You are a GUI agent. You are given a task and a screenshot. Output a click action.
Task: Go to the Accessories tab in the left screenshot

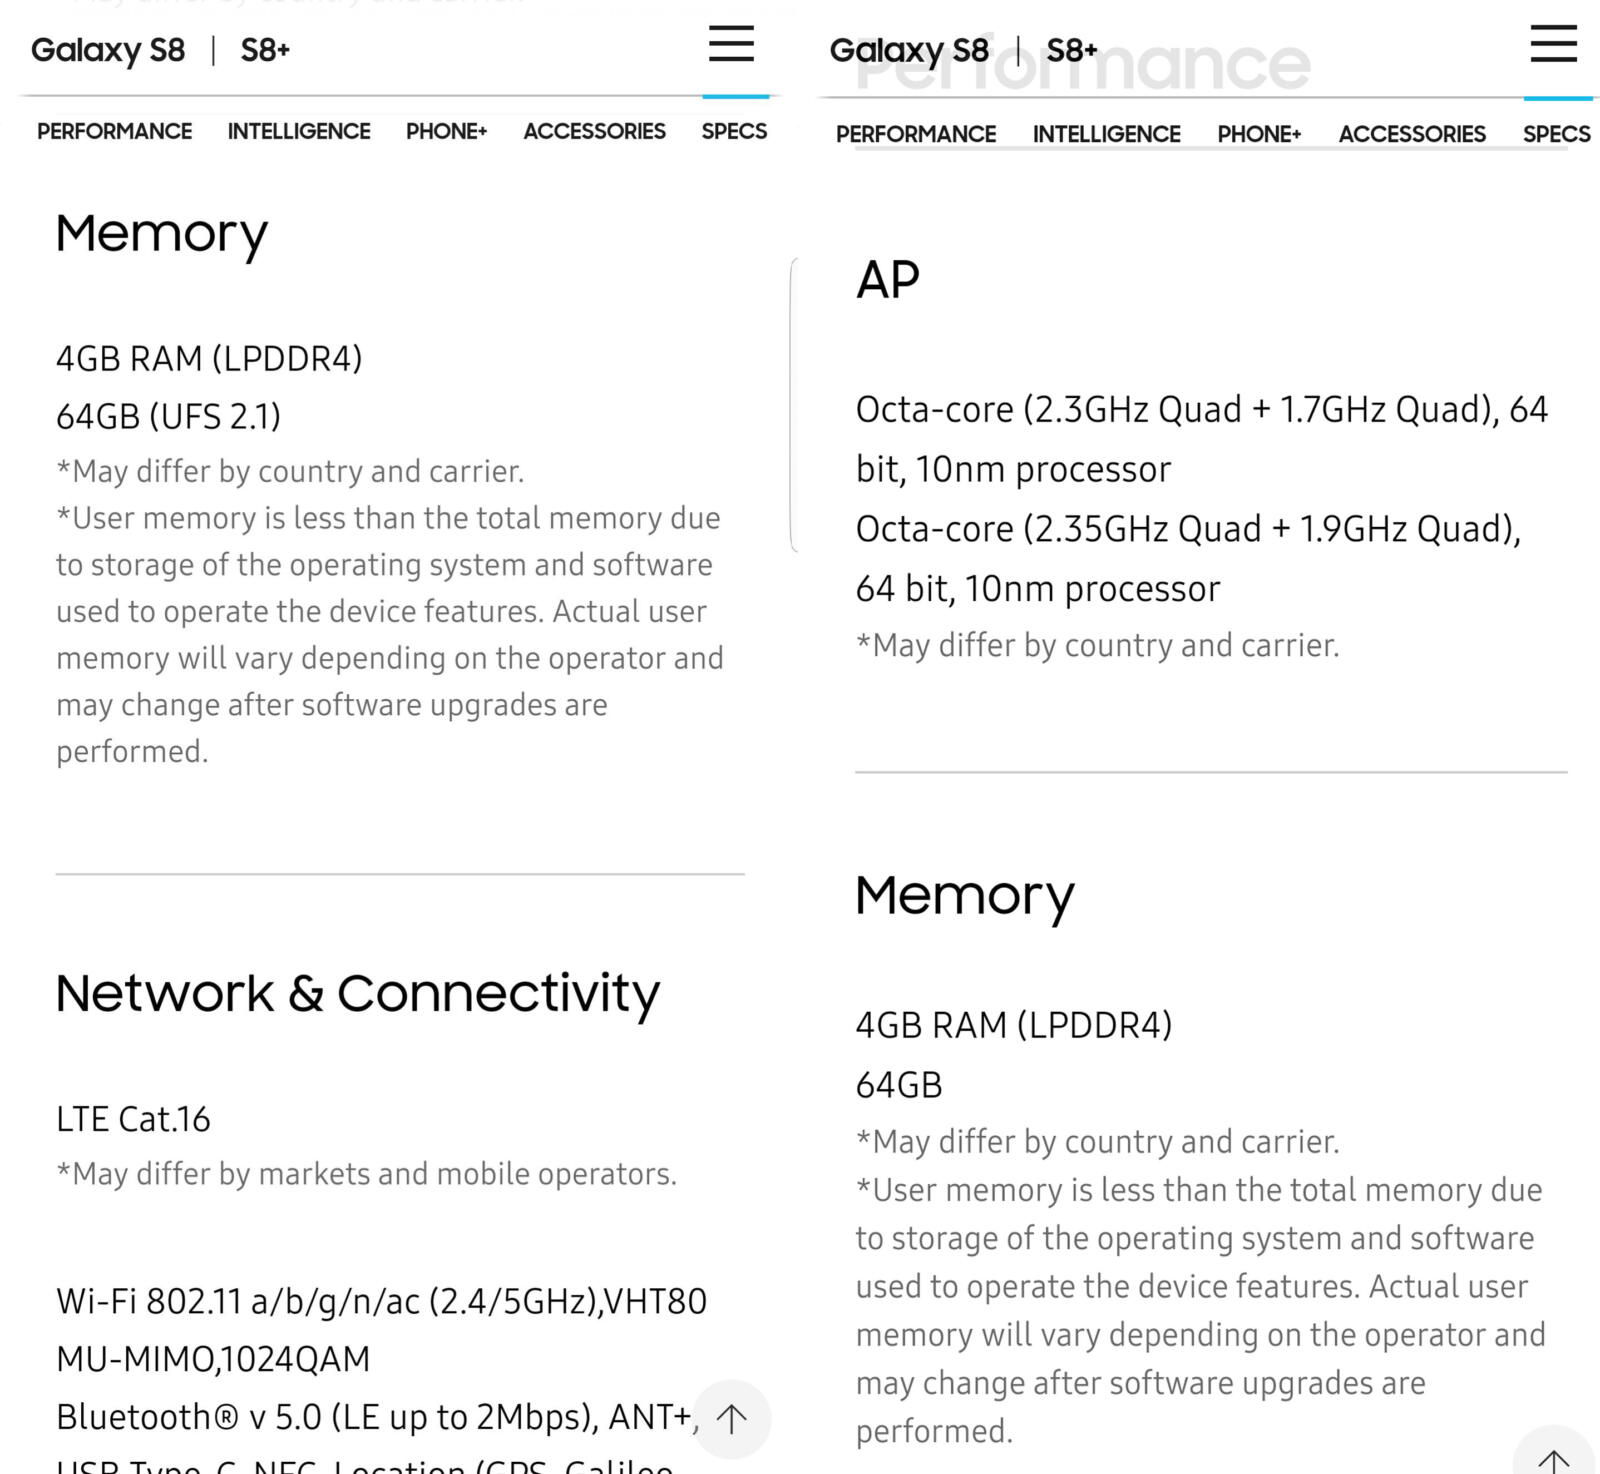point(594,131)
